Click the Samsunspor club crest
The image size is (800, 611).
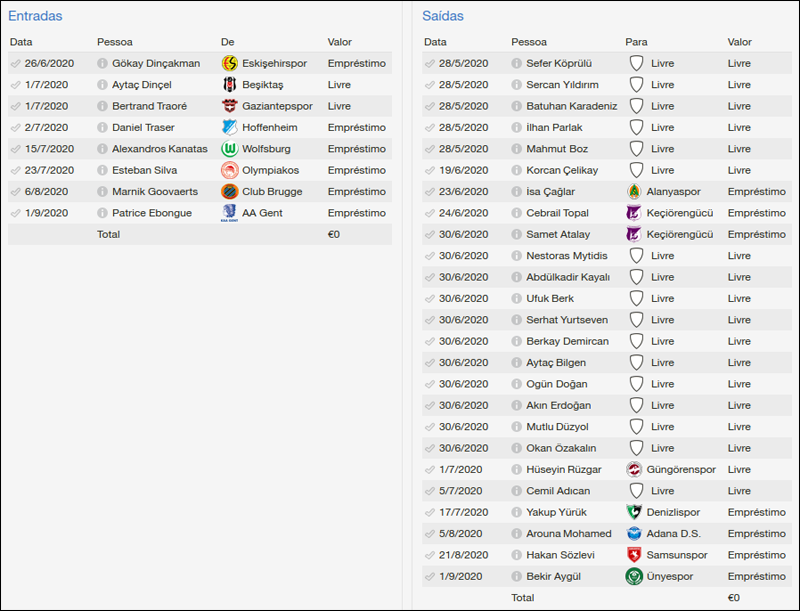pos(634,555)
